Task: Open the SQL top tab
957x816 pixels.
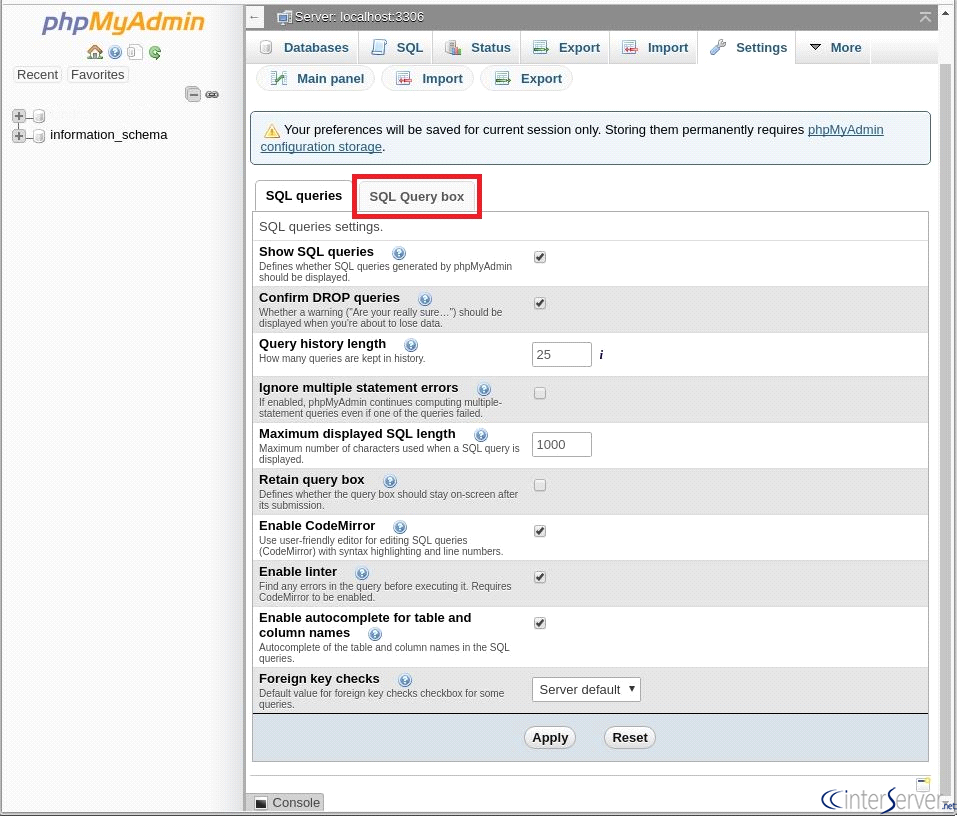Action: coord(397,48)
